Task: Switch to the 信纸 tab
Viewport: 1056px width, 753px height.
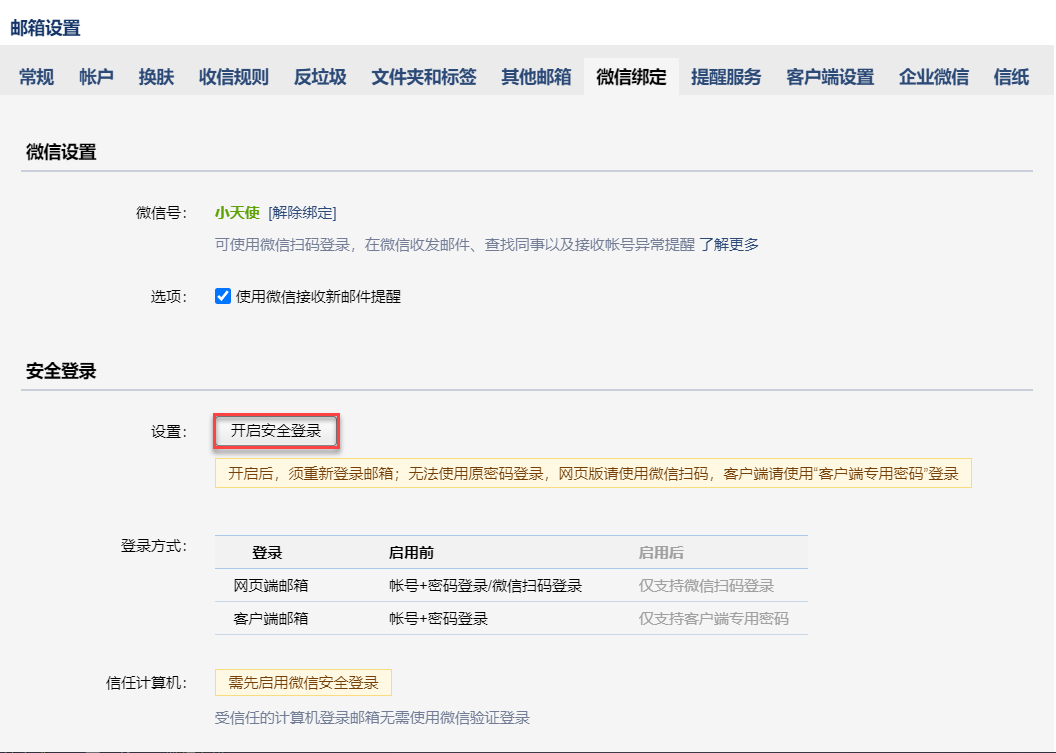Action: (x=1011, y=77)
